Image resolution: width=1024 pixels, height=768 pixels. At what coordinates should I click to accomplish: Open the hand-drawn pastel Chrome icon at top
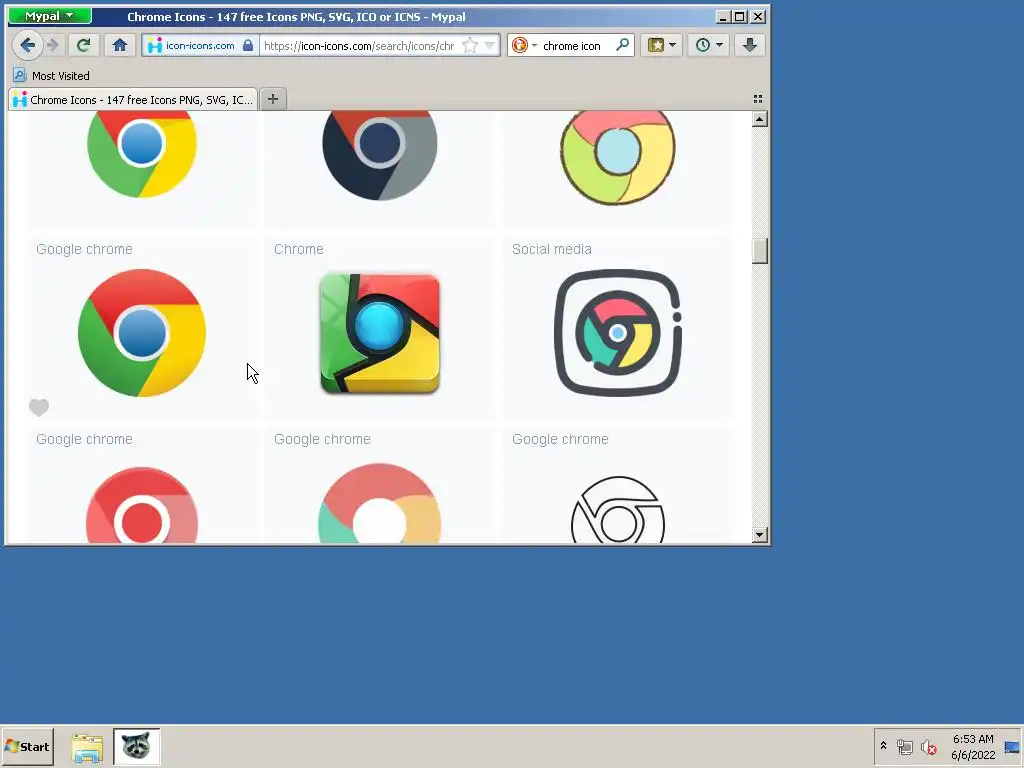click(x=618, y=157)
